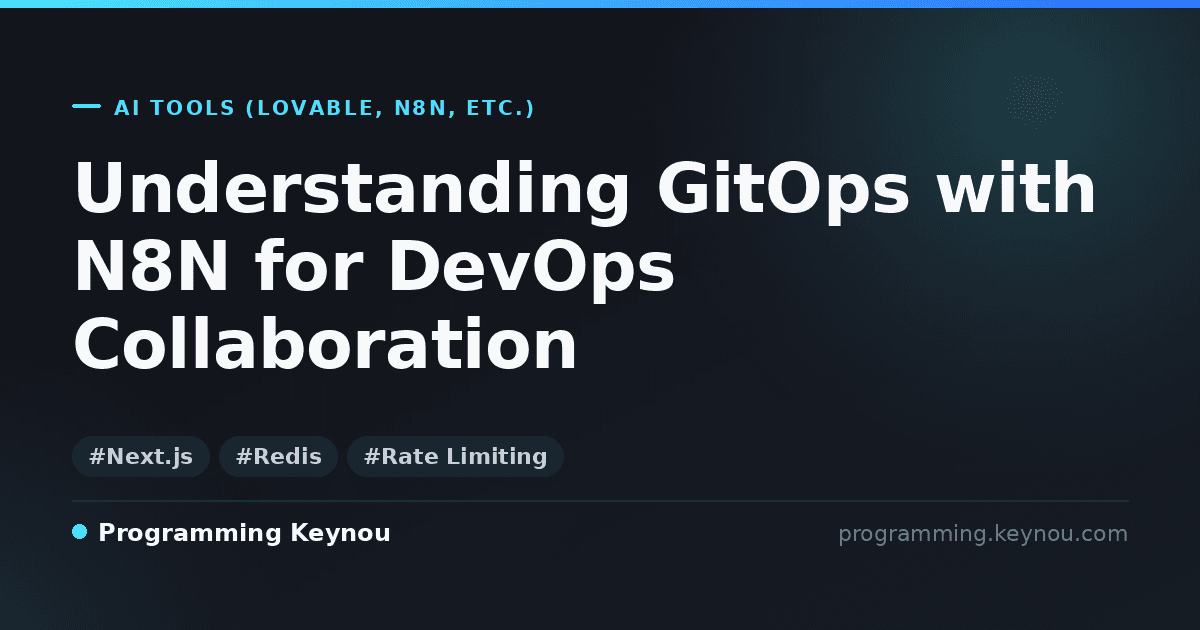This screenshot has width=1200, height=630.
Task: Click the cyan dot beside Programming Keynou
Action: [80, 532]
